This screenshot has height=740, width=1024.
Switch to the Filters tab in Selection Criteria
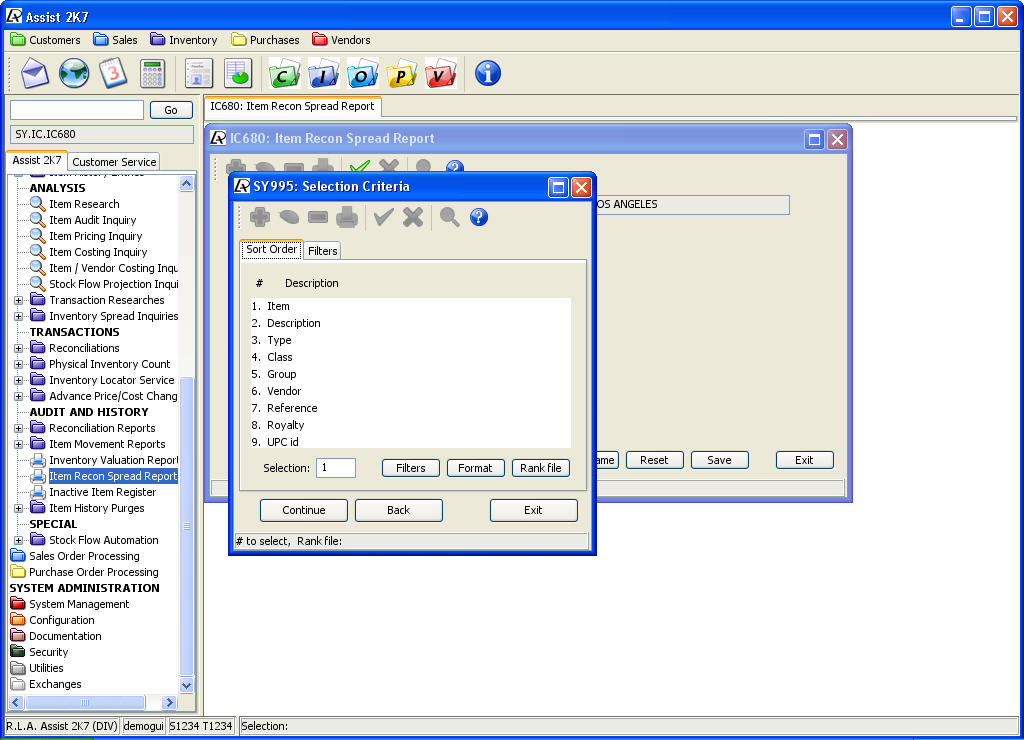[323, 251]
